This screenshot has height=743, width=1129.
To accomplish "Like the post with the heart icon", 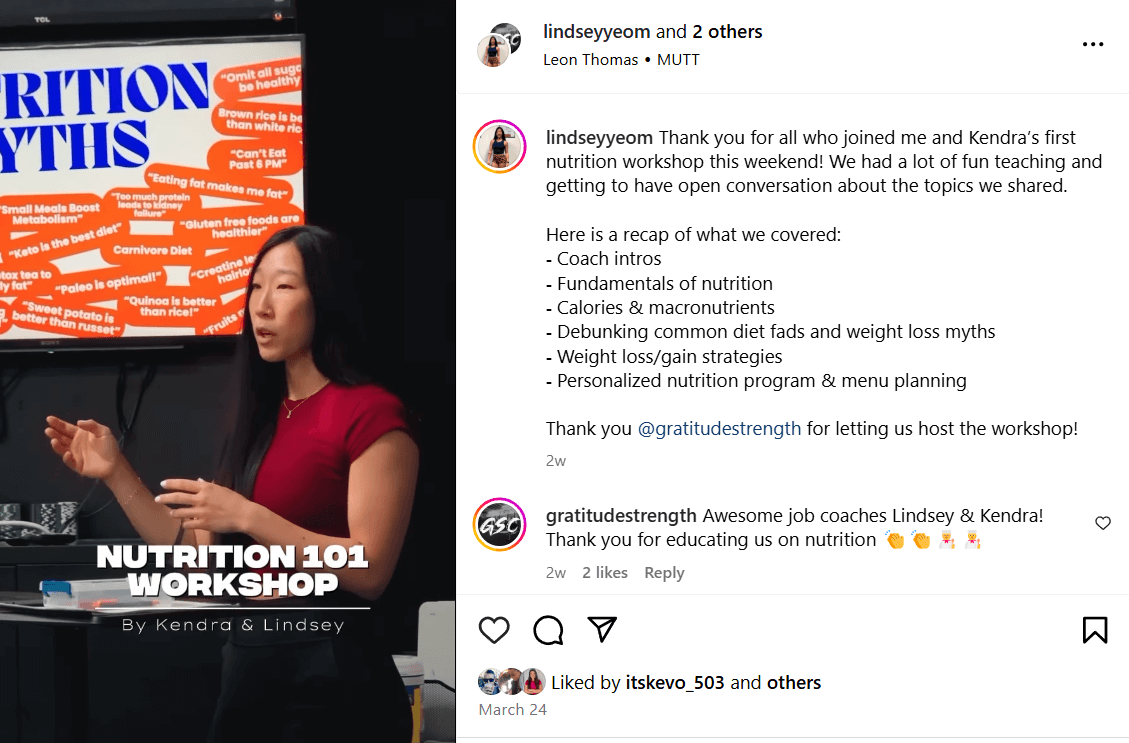I will 494,630.
